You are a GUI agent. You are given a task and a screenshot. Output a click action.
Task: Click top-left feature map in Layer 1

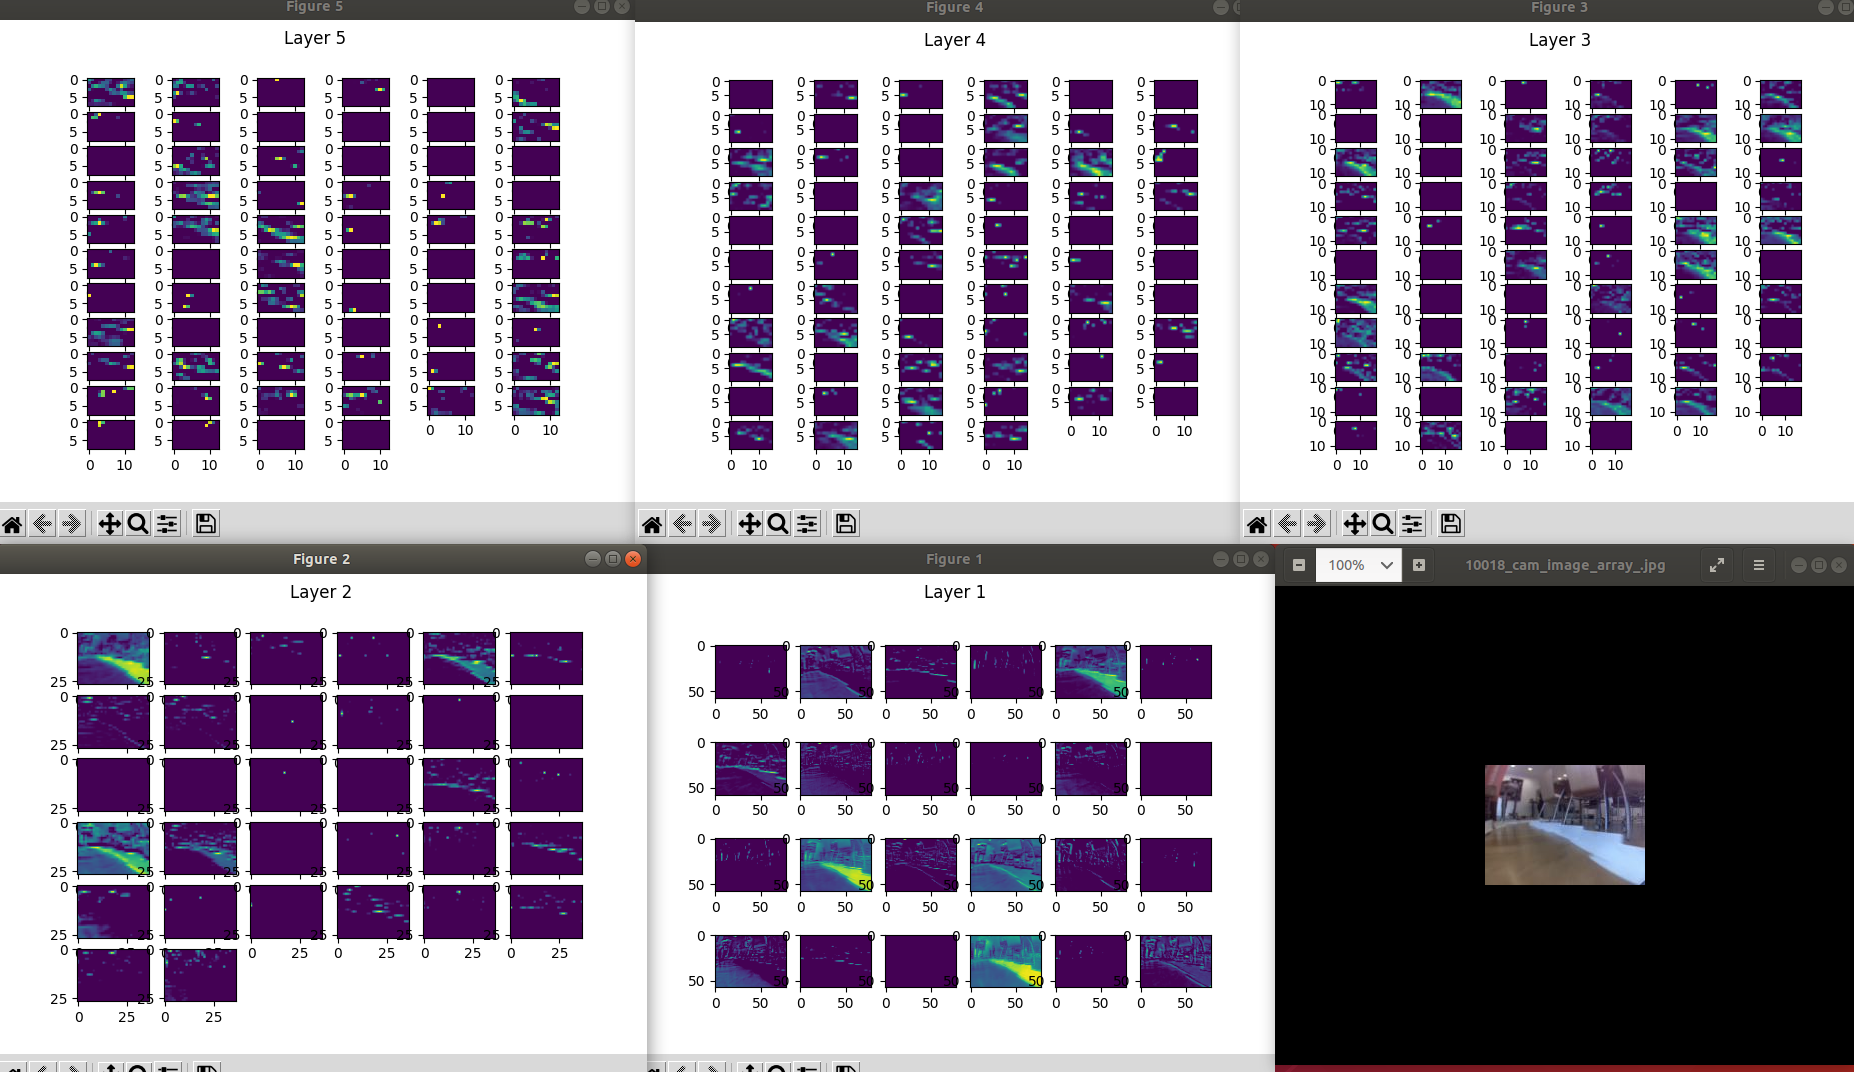click(x=751, y=672)
